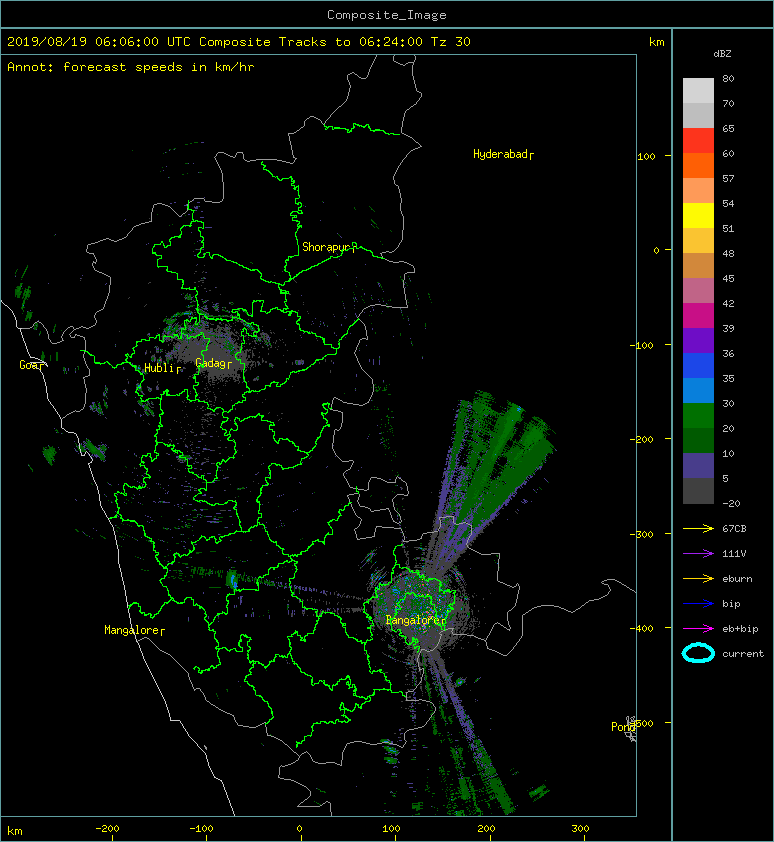Screen dimensions: 774x842
Task: Click the bip blue arrow legend icon
Action: coord(698,604)
